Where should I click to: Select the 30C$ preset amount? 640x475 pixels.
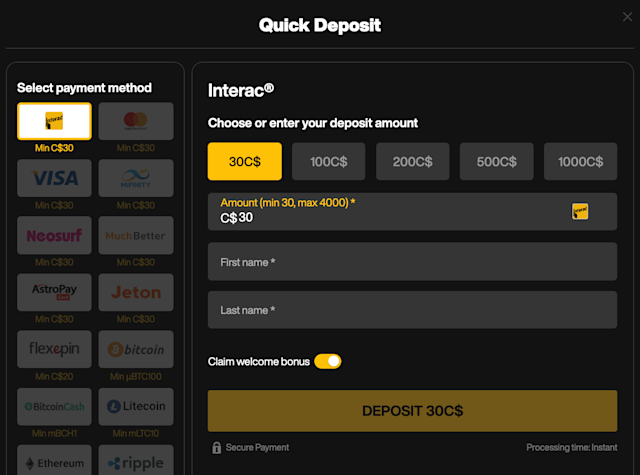click(x=245, y=161)
